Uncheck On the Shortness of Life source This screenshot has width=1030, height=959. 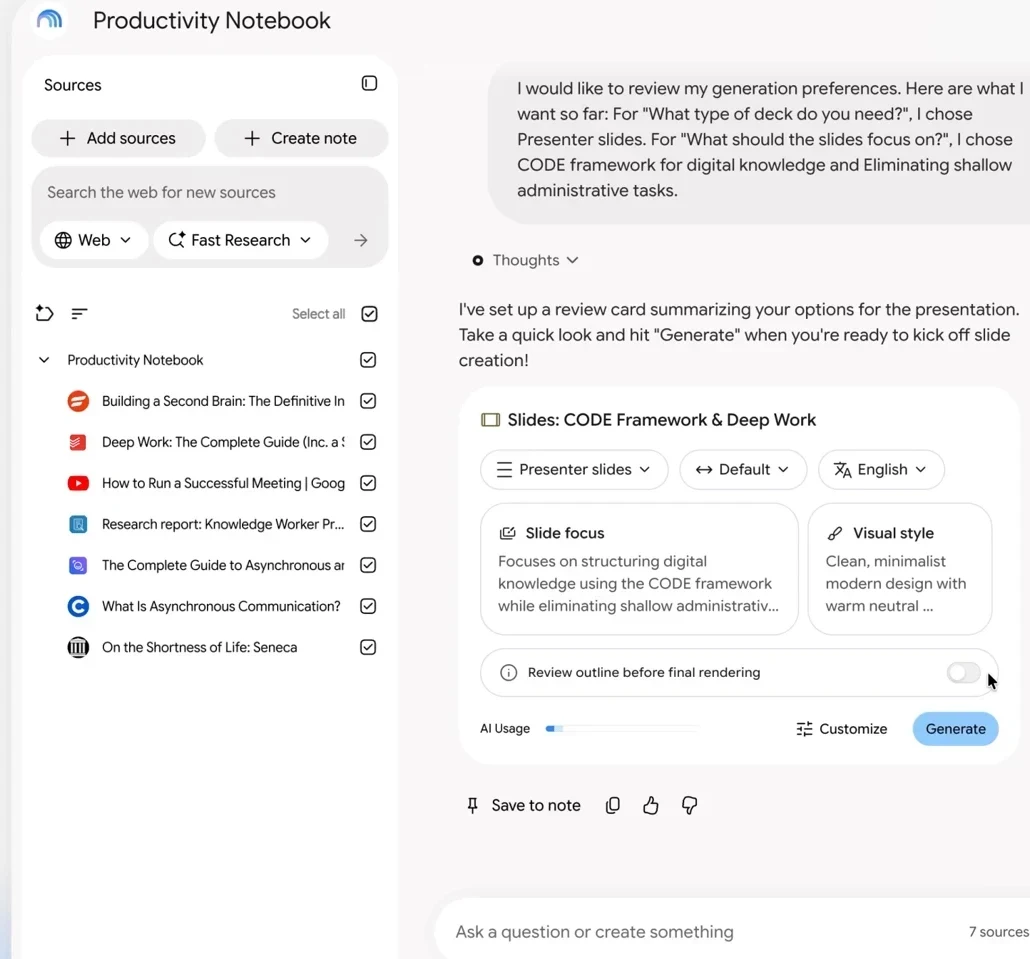[x=368, y=647]
